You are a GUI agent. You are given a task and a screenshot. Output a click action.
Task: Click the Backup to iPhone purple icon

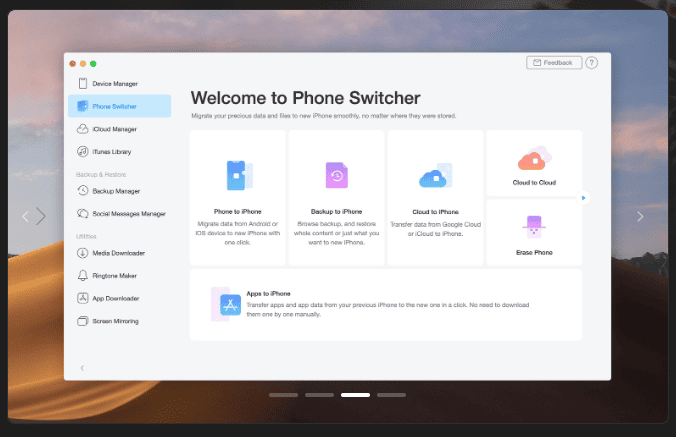pyautogui.click(x=337, y=175)
